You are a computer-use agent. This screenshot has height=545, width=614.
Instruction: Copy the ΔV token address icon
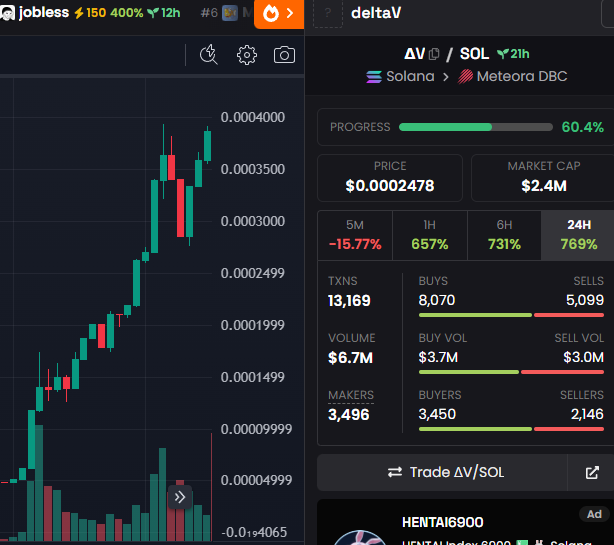pyautogui.click(x=434, y=54)
